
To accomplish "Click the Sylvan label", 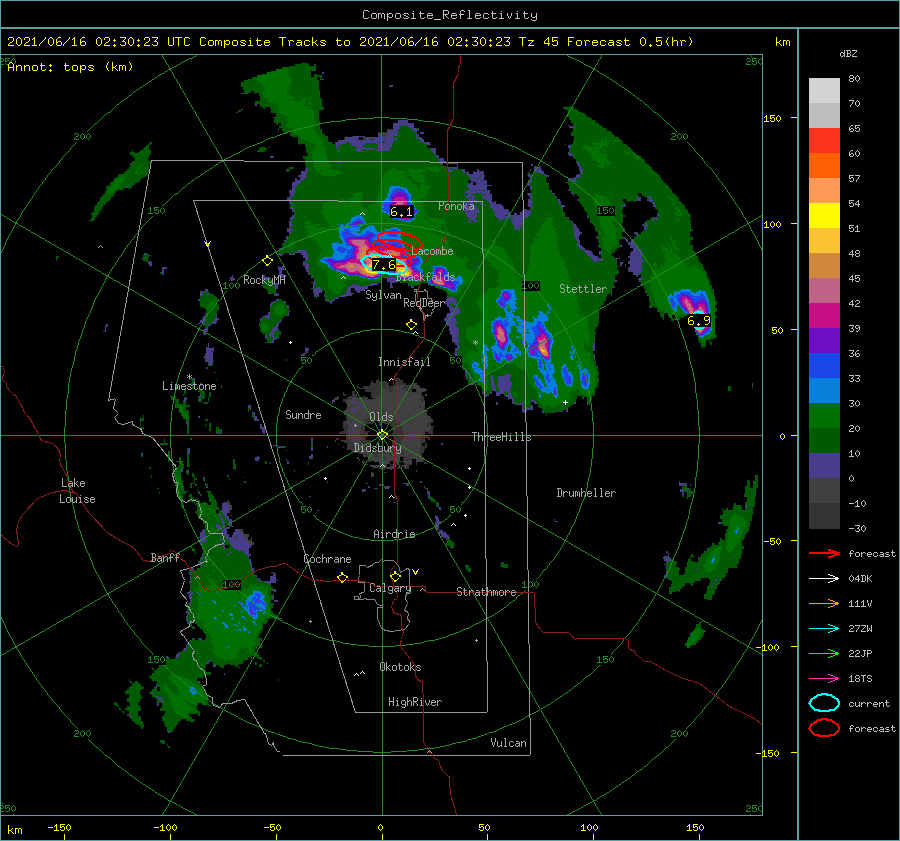I will click(383, 295).
